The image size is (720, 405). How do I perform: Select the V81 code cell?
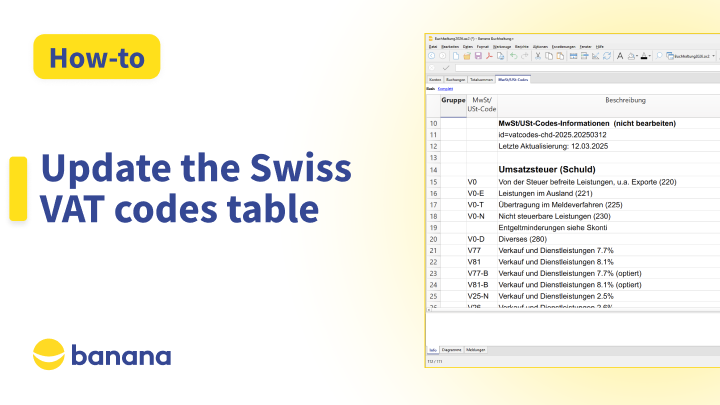click(482, 262)
